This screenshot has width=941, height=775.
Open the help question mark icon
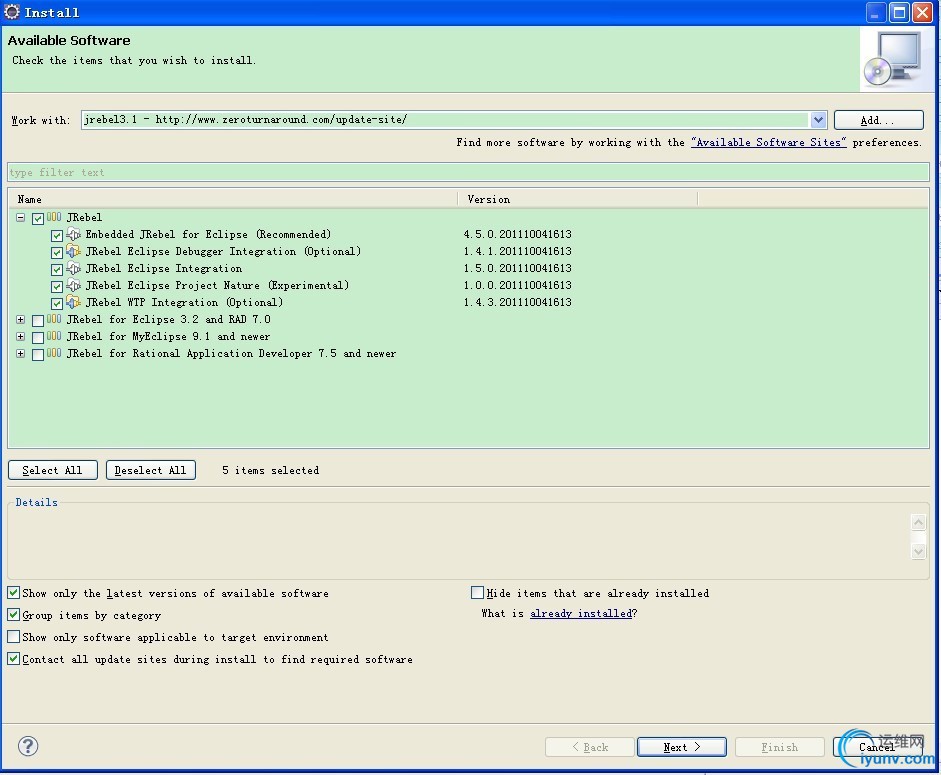click(x=28, y=746)
